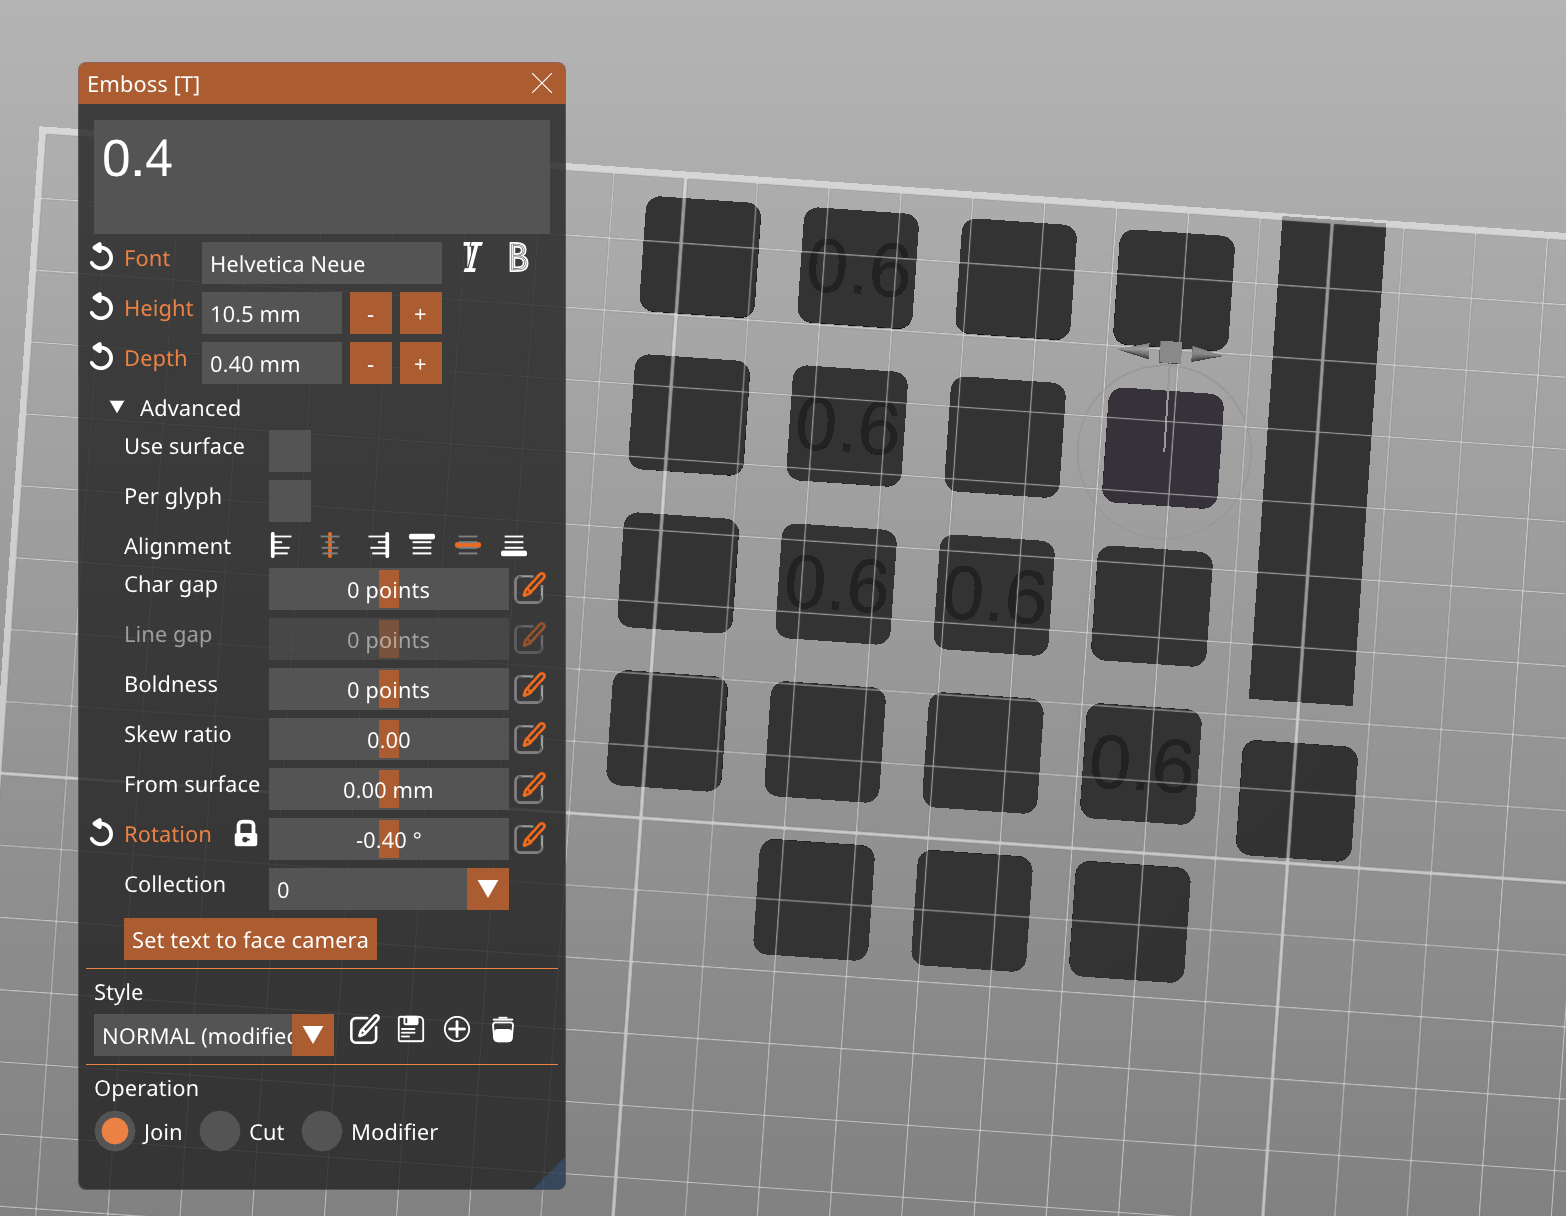The height and width of the screenshot is (1216, 1566).
Task: Align text to the top
Action: click(x=422, y=545)
